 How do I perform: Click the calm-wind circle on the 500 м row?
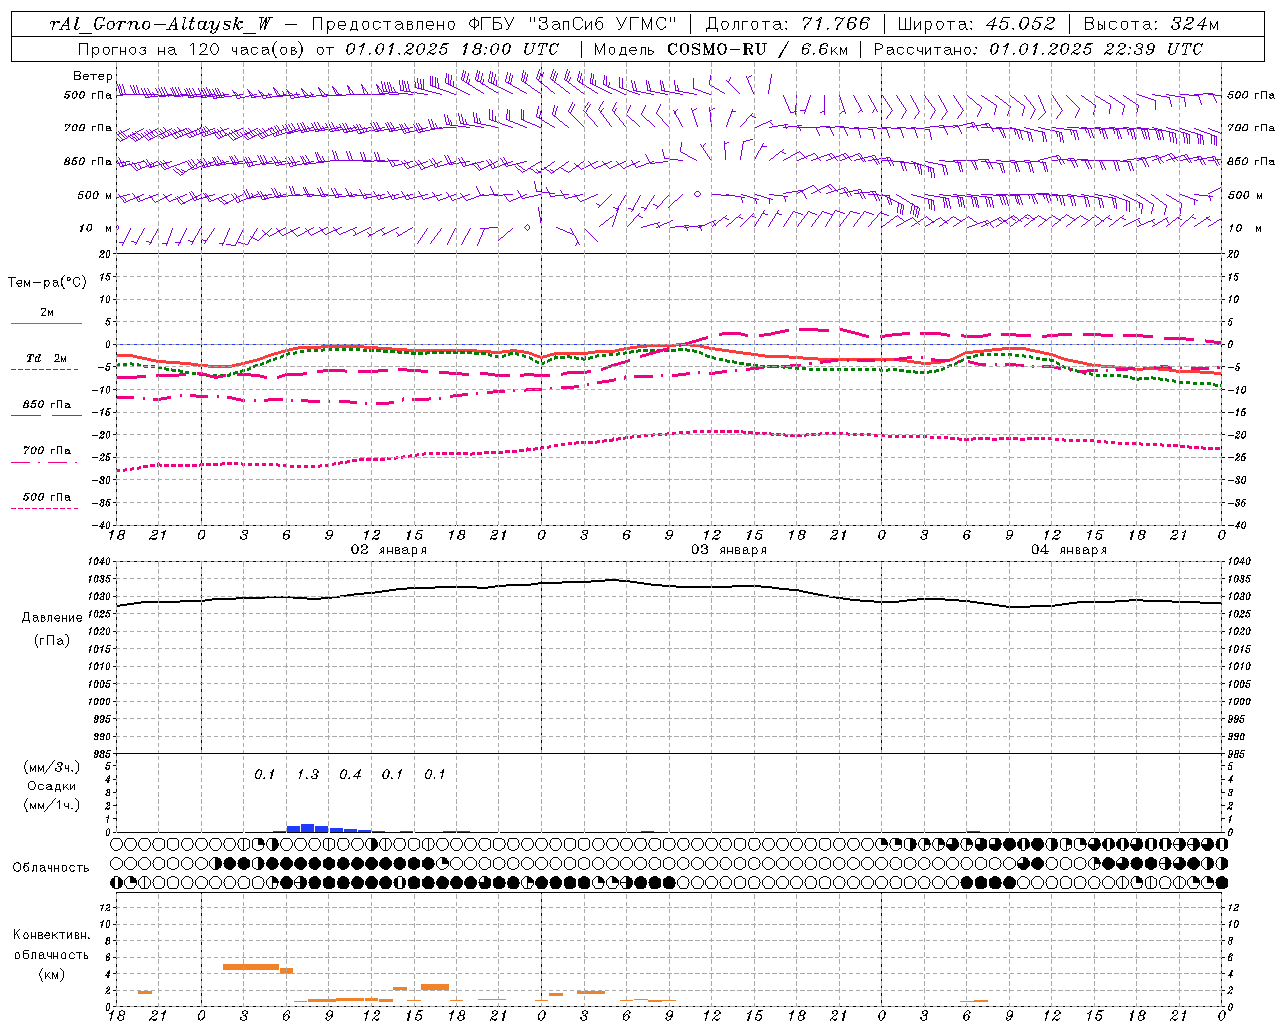pyautogui.click(x=698, y=194)
